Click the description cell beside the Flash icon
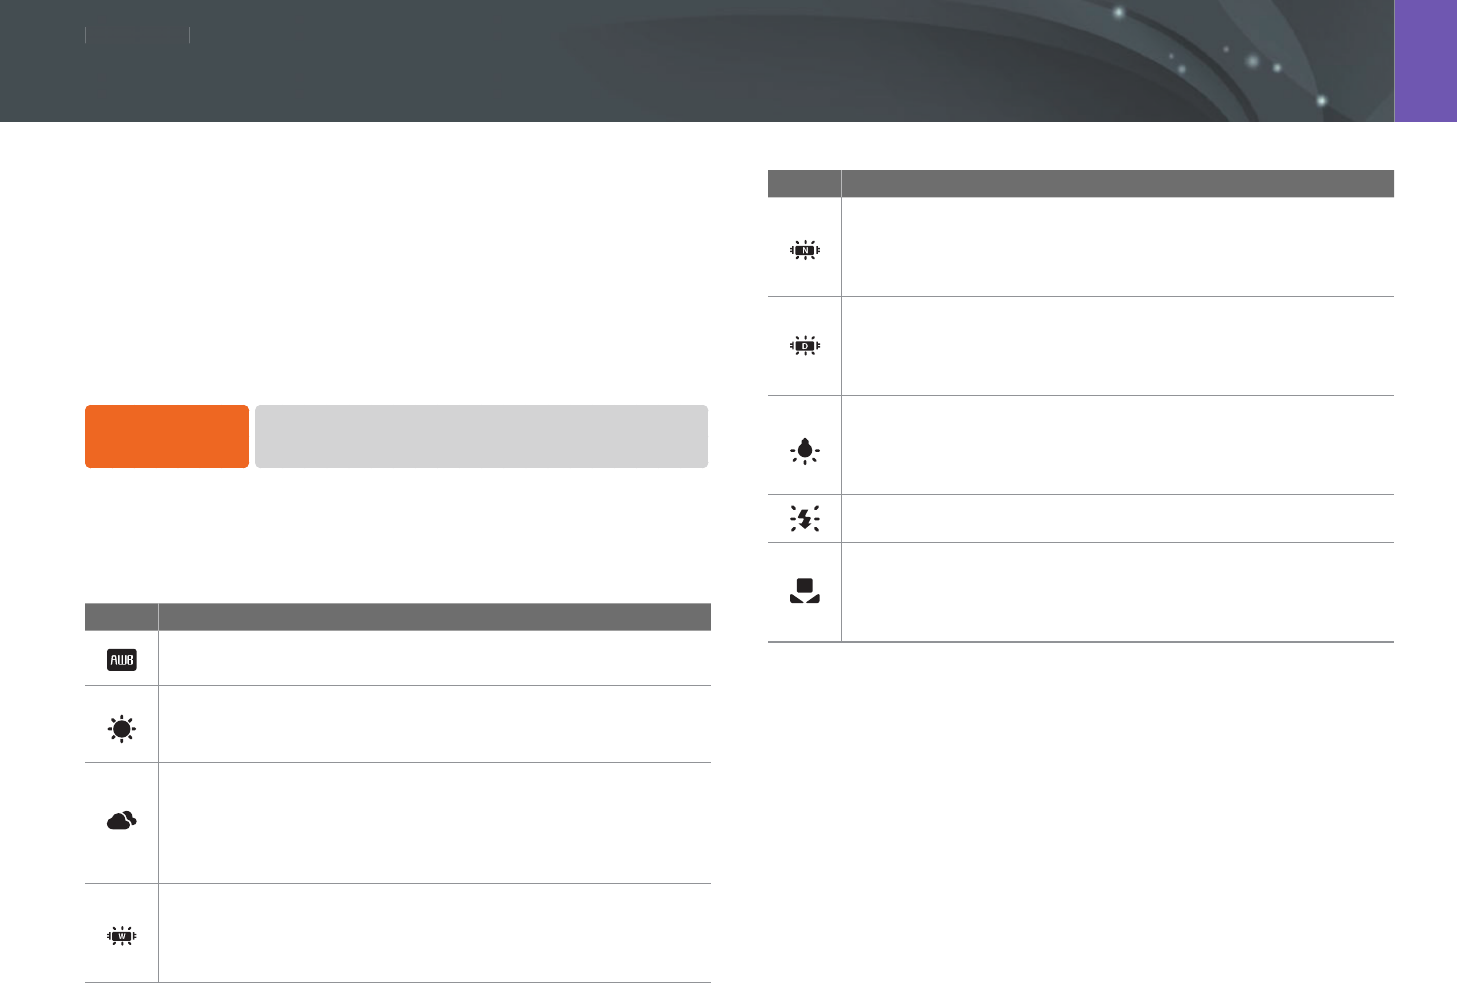1457x983 pixels. pyautogui.click(x=1117, y=519)
